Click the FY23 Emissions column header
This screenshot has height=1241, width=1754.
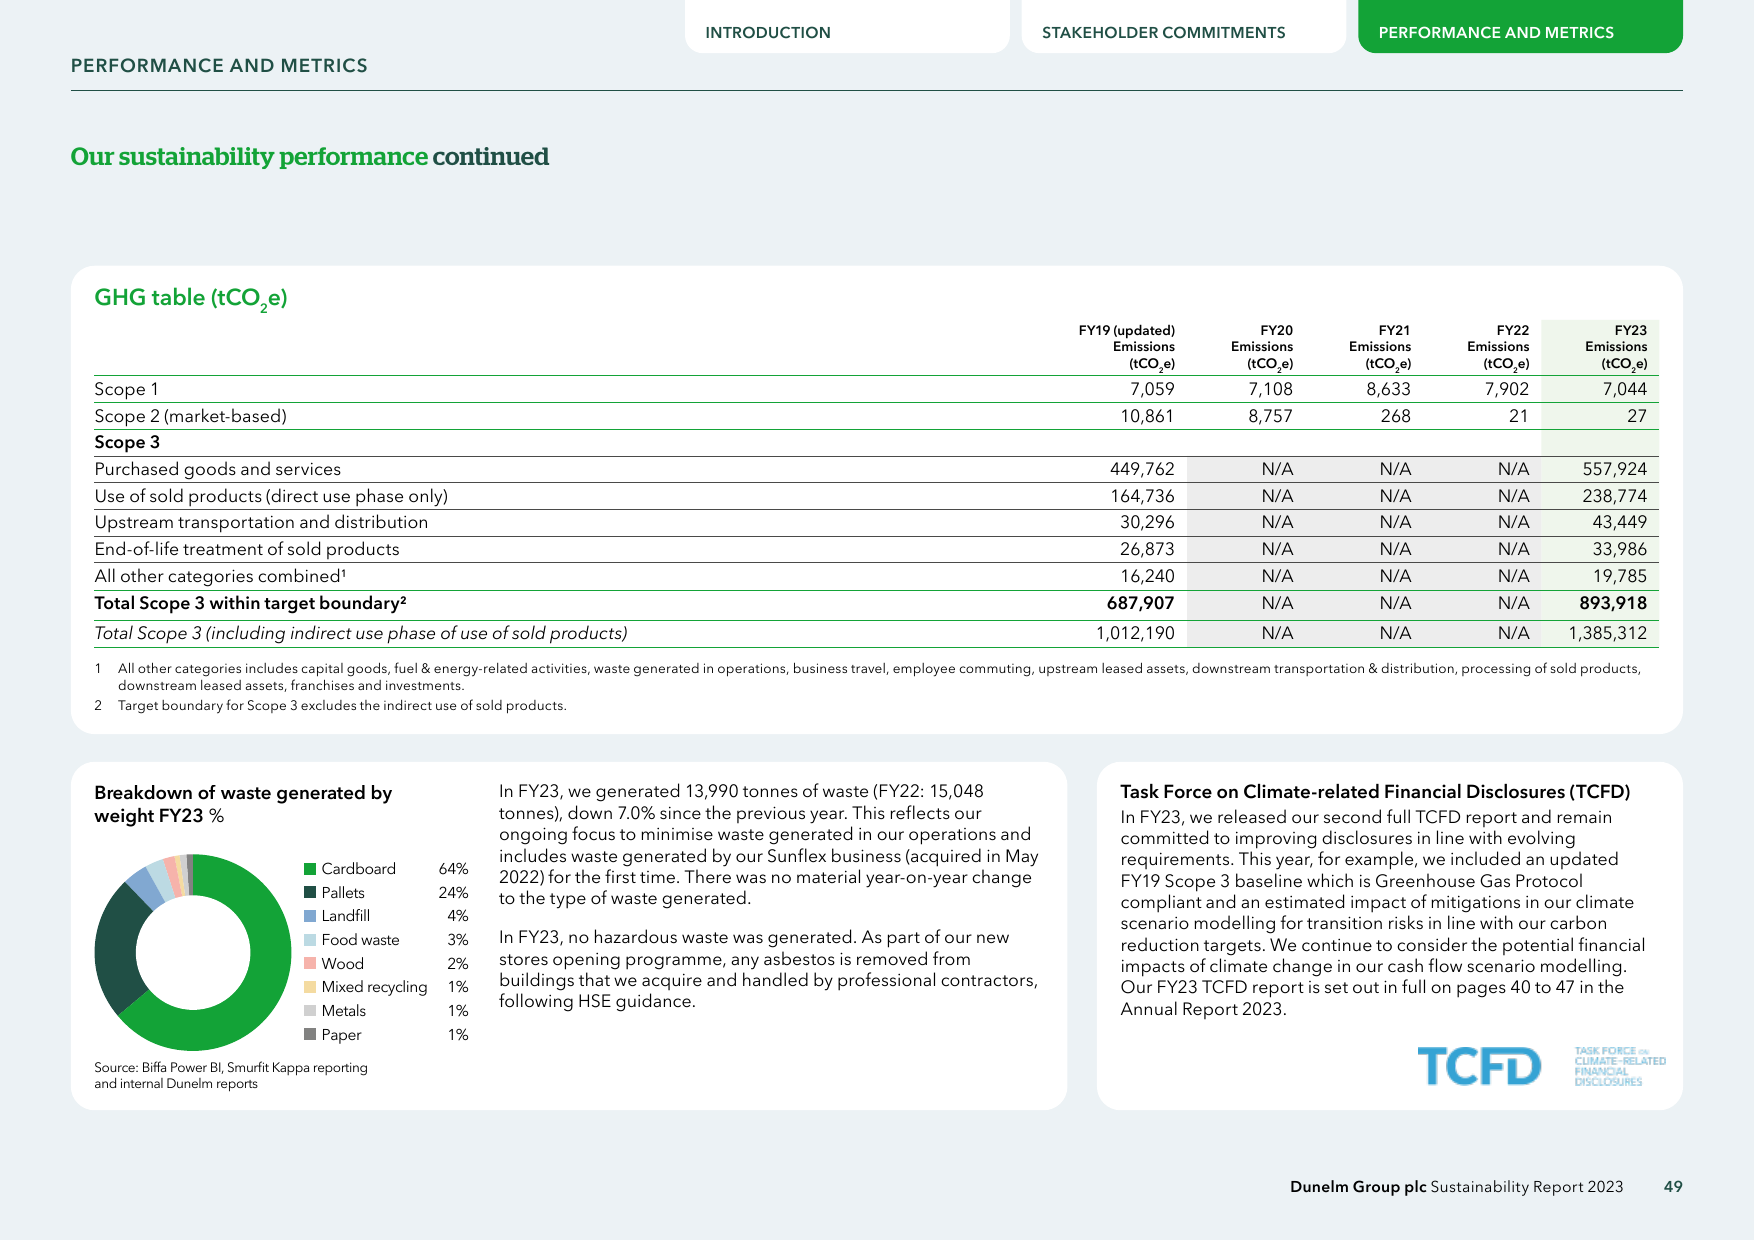point(1616,347)
